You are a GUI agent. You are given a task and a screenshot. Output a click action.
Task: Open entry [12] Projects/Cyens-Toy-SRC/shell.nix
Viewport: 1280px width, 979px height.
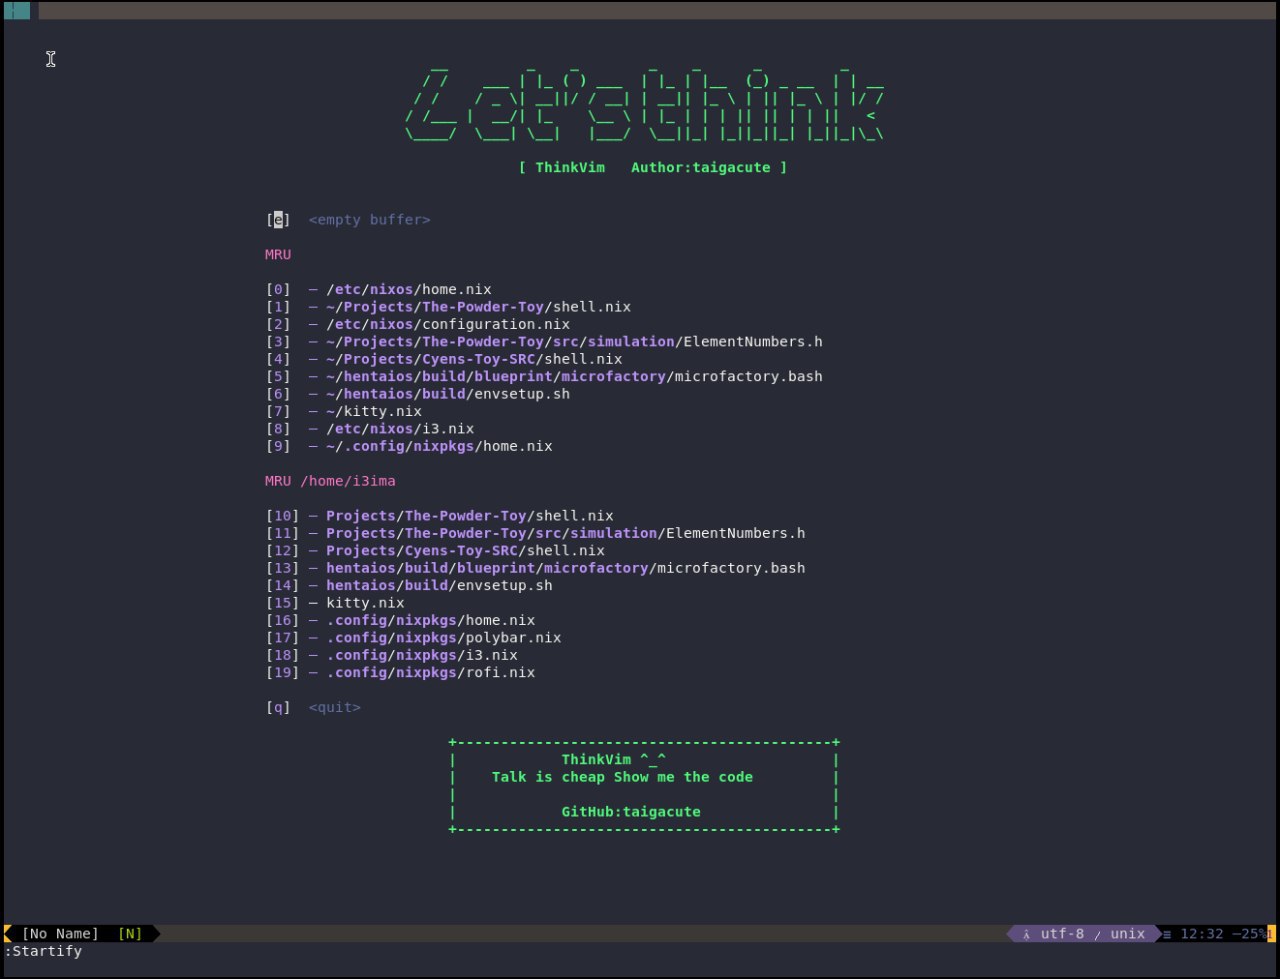(435, 551)
